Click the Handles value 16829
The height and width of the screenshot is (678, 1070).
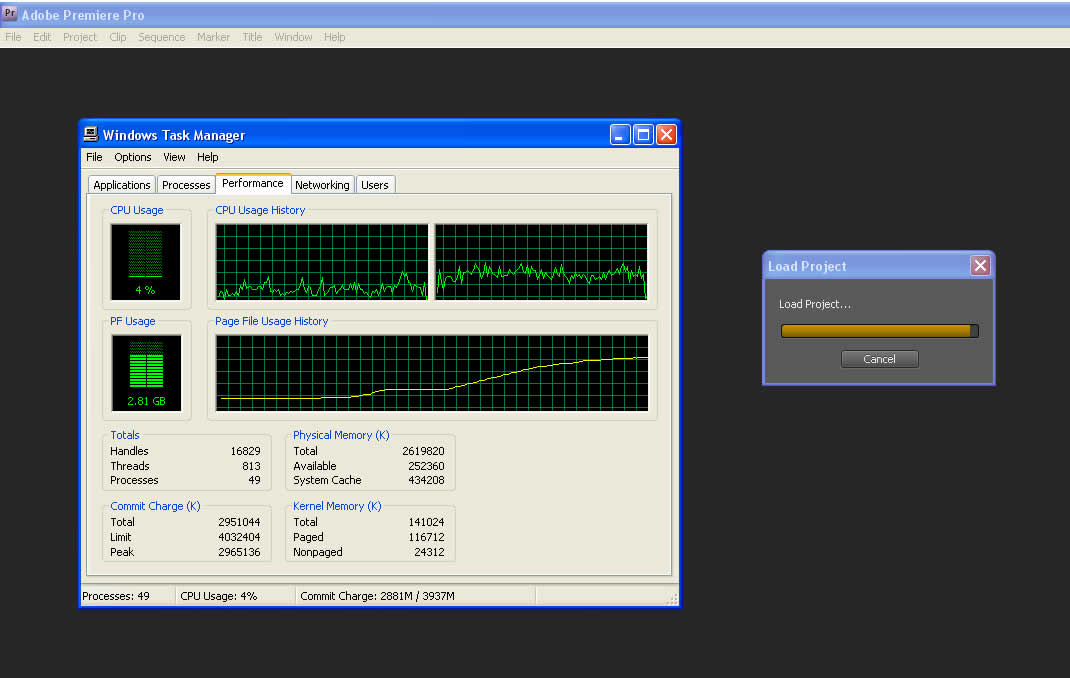245,451
